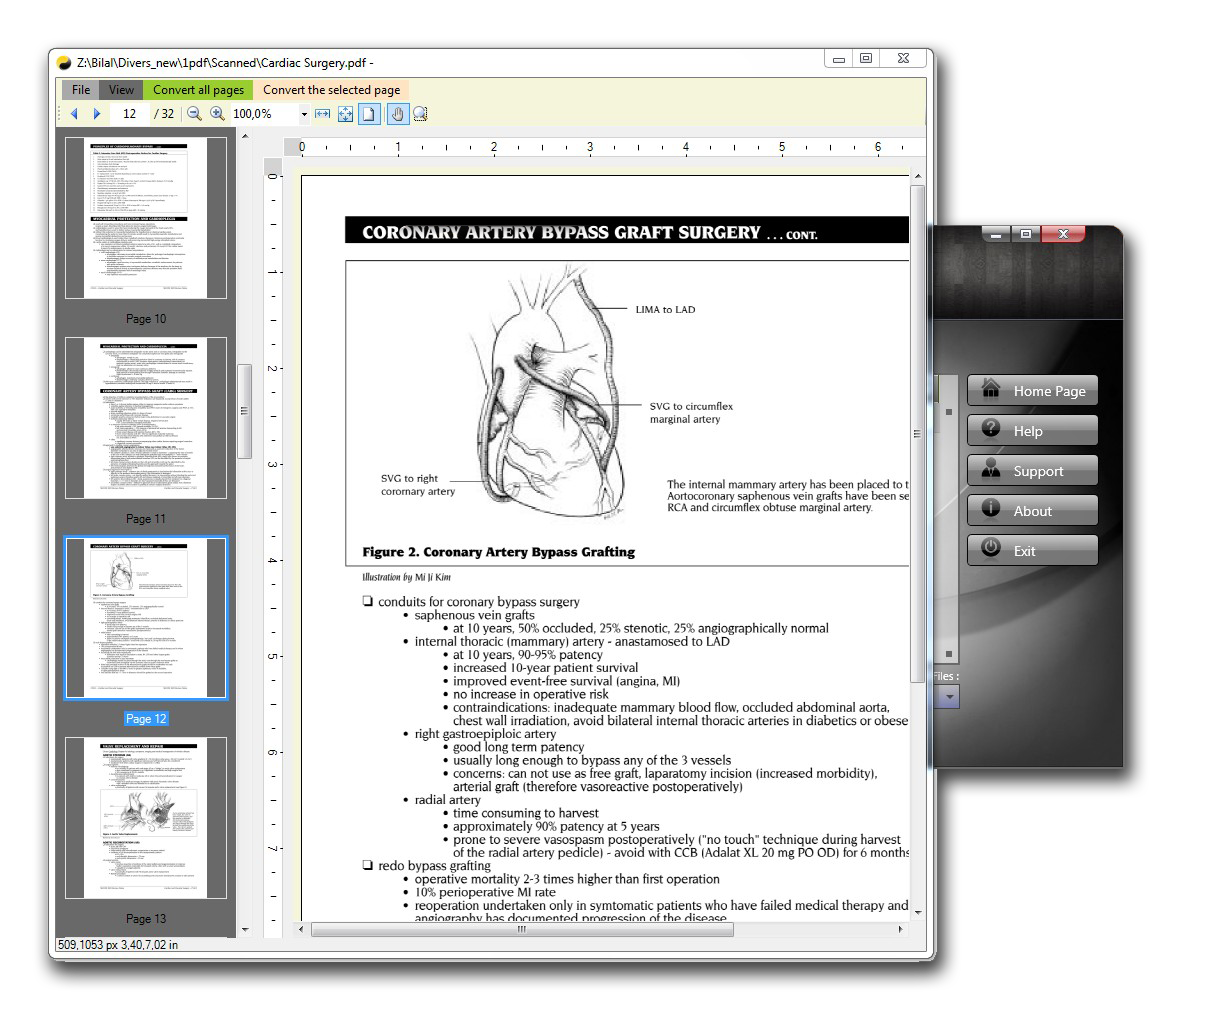Click document vertical scroll up arrow
This screenshot has height=1019, width=1225.
pos(917,176)
